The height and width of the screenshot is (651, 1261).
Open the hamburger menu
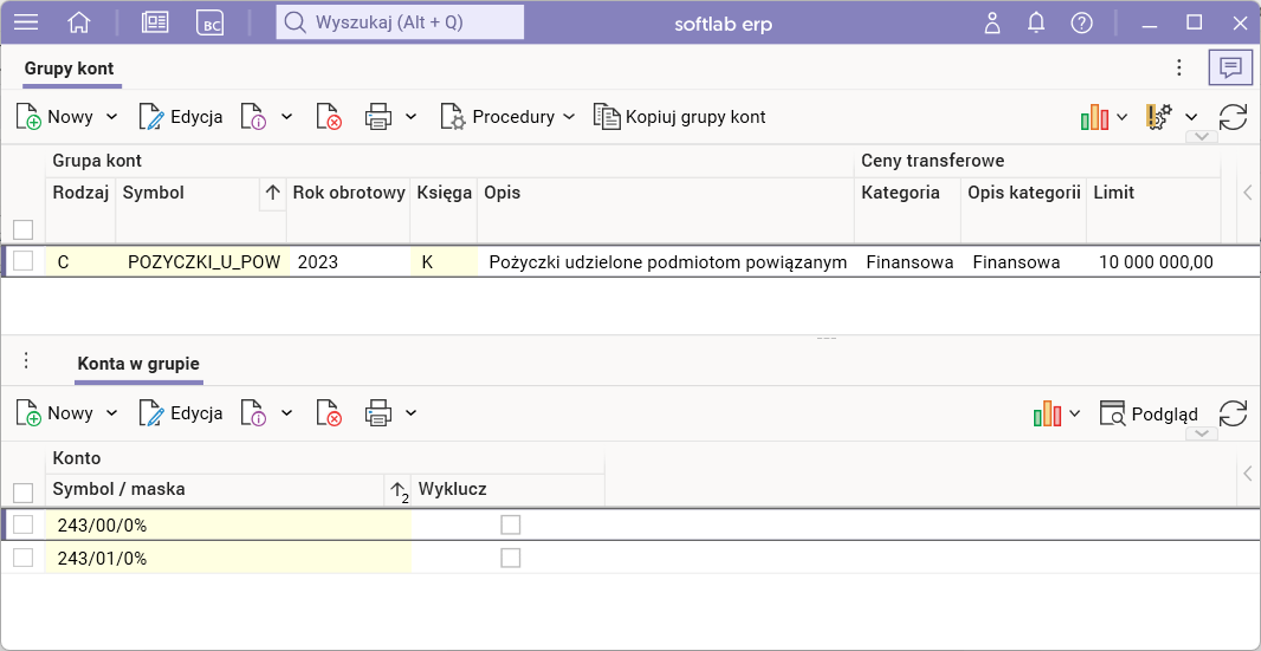coord(27,22)
